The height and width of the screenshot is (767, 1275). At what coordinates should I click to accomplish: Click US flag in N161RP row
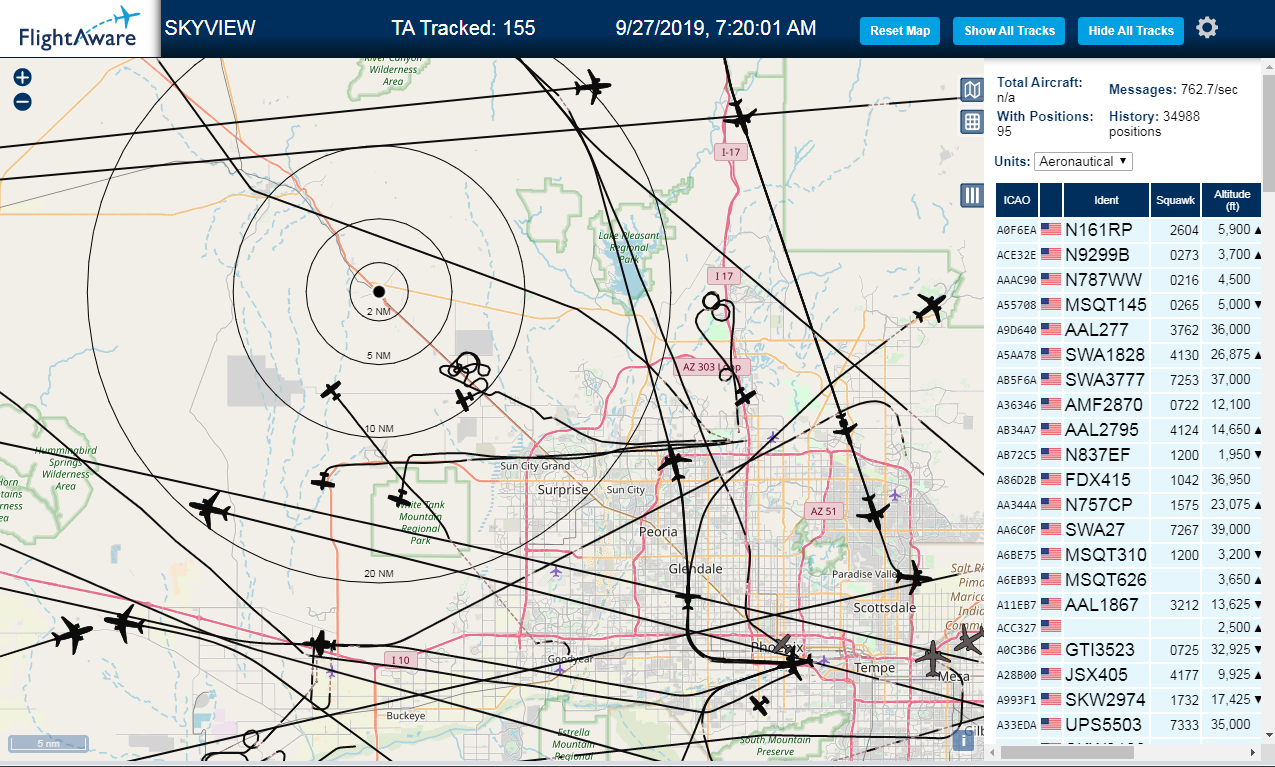point(1051,229)
